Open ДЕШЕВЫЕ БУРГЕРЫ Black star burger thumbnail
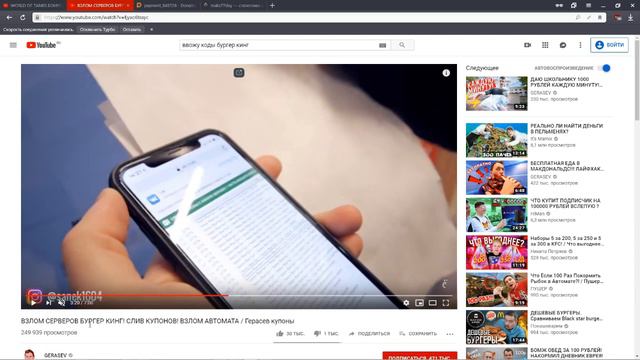640x360 pixels. (497, 327)
